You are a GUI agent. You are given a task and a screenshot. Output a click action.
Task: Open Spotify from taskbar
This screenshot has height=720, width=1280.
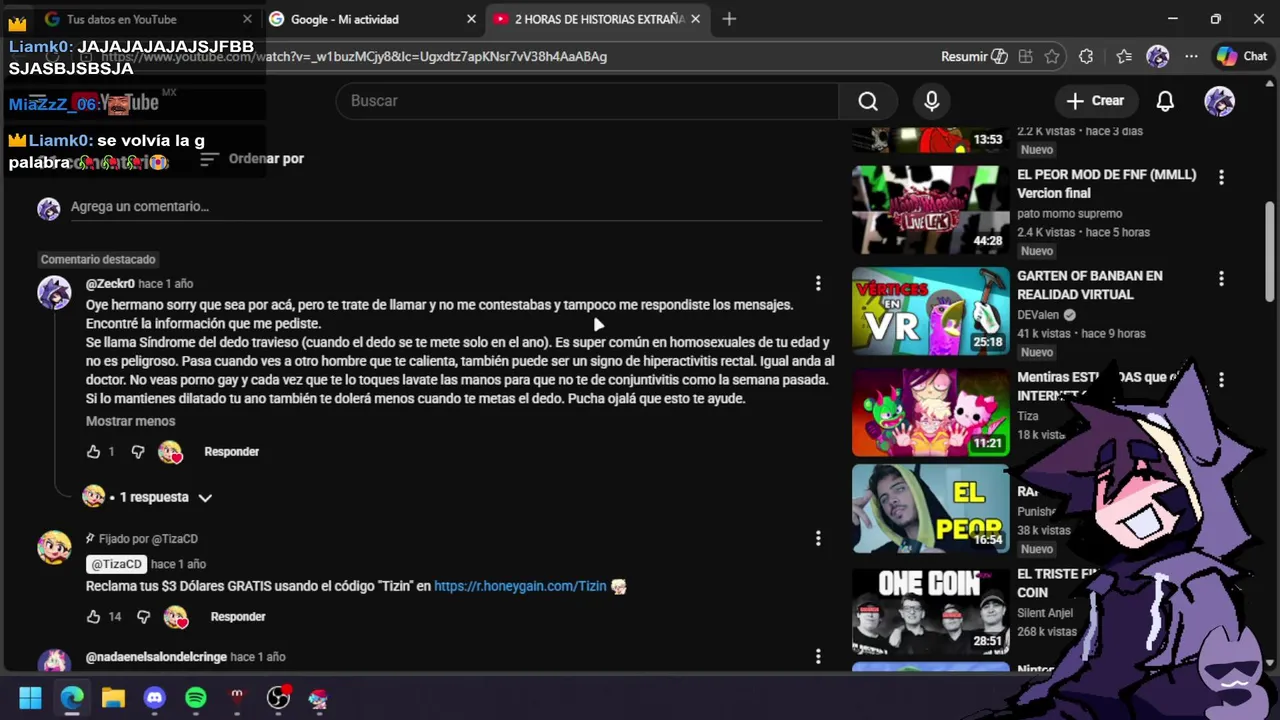coord(196,698)
